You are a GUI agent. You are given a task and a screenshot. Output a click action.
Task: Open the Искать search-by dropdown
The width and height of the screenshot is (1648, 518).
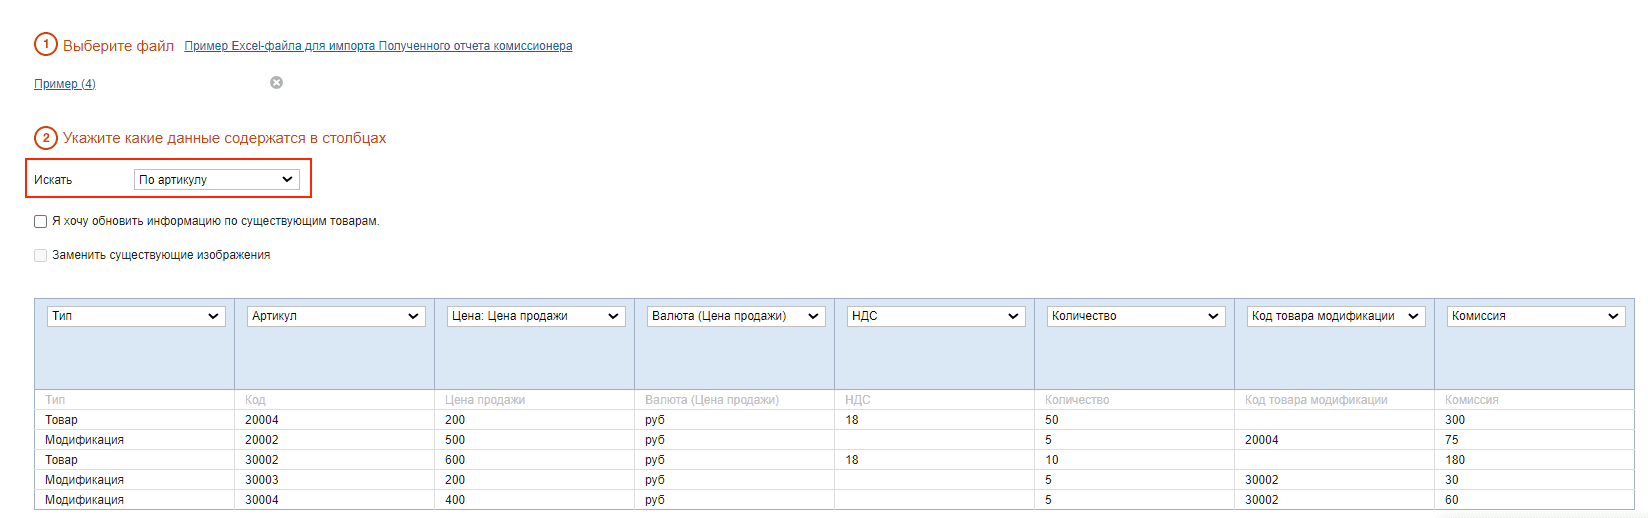216,180
